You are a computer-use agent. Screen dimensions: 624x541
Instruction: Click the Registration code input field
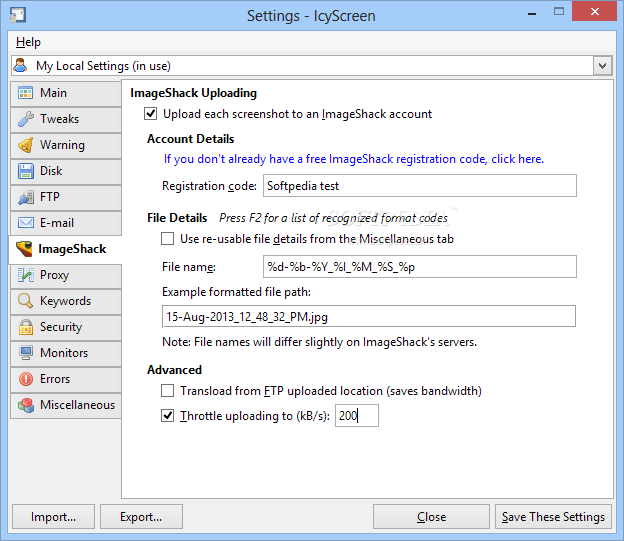pos(420,186)
